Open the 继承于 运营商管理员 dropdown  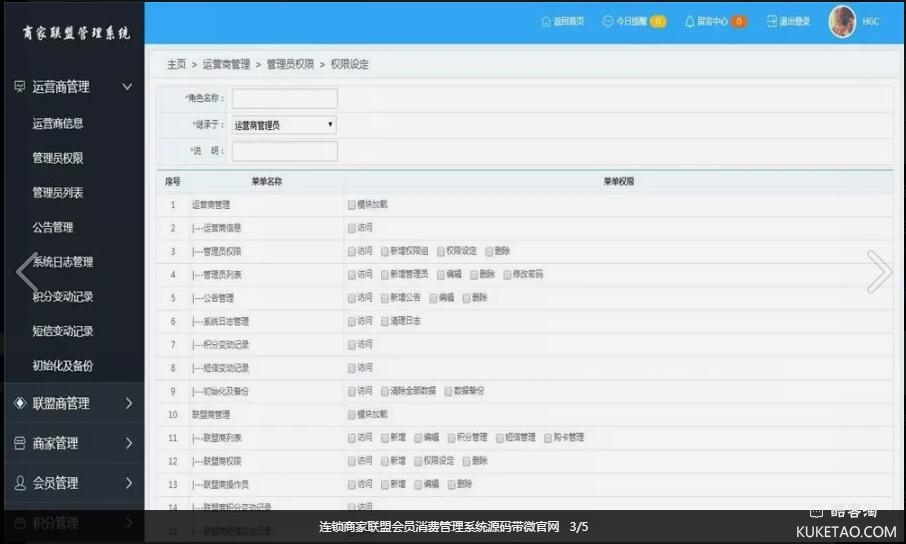tap(284, 125)
